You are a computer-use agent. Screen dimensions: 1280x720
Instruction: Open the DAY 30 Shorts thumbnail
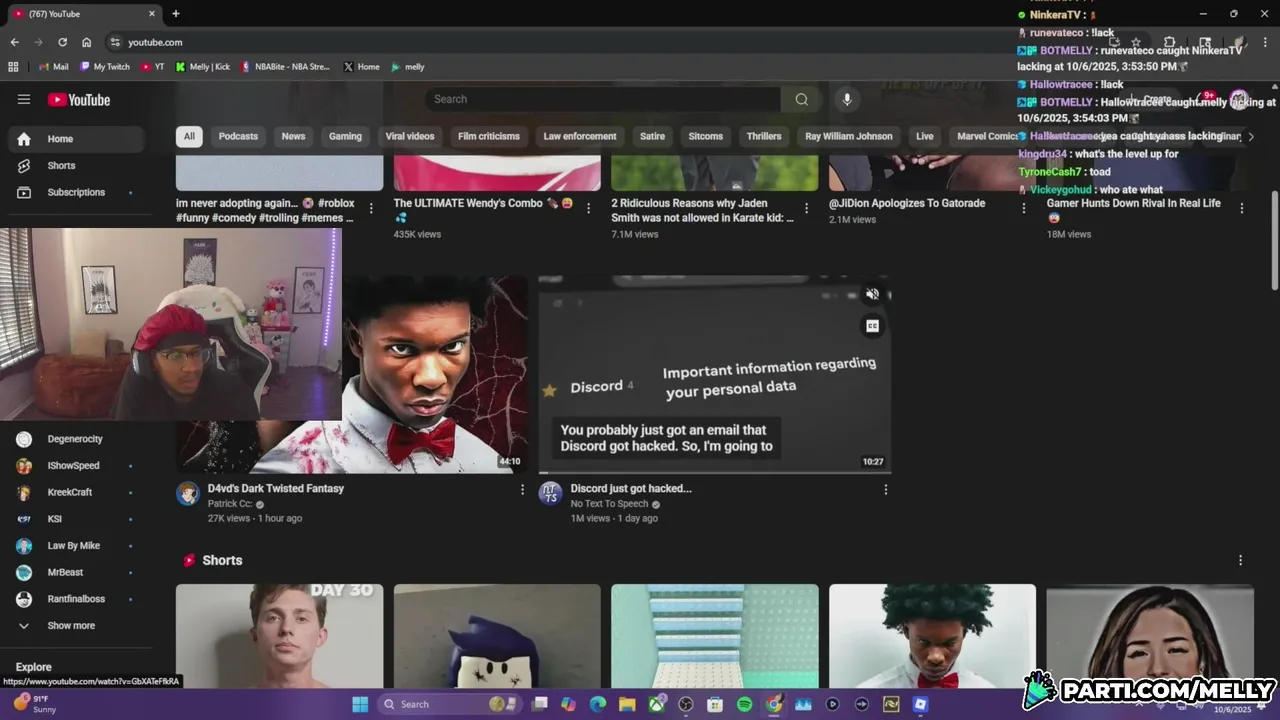279,637
